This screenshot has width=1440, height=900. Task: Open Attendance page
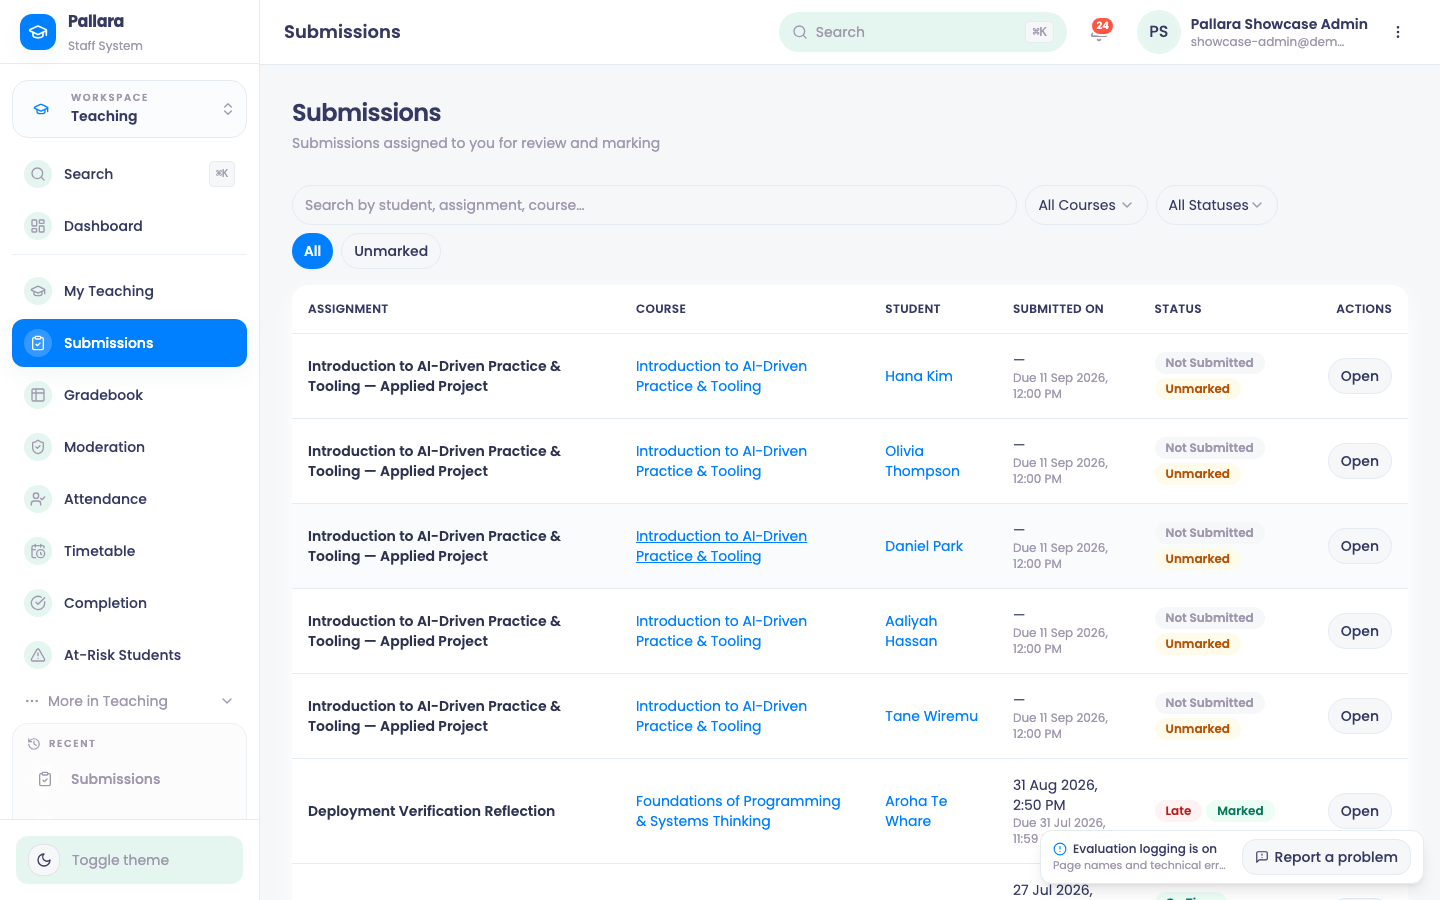coord(129,499)
